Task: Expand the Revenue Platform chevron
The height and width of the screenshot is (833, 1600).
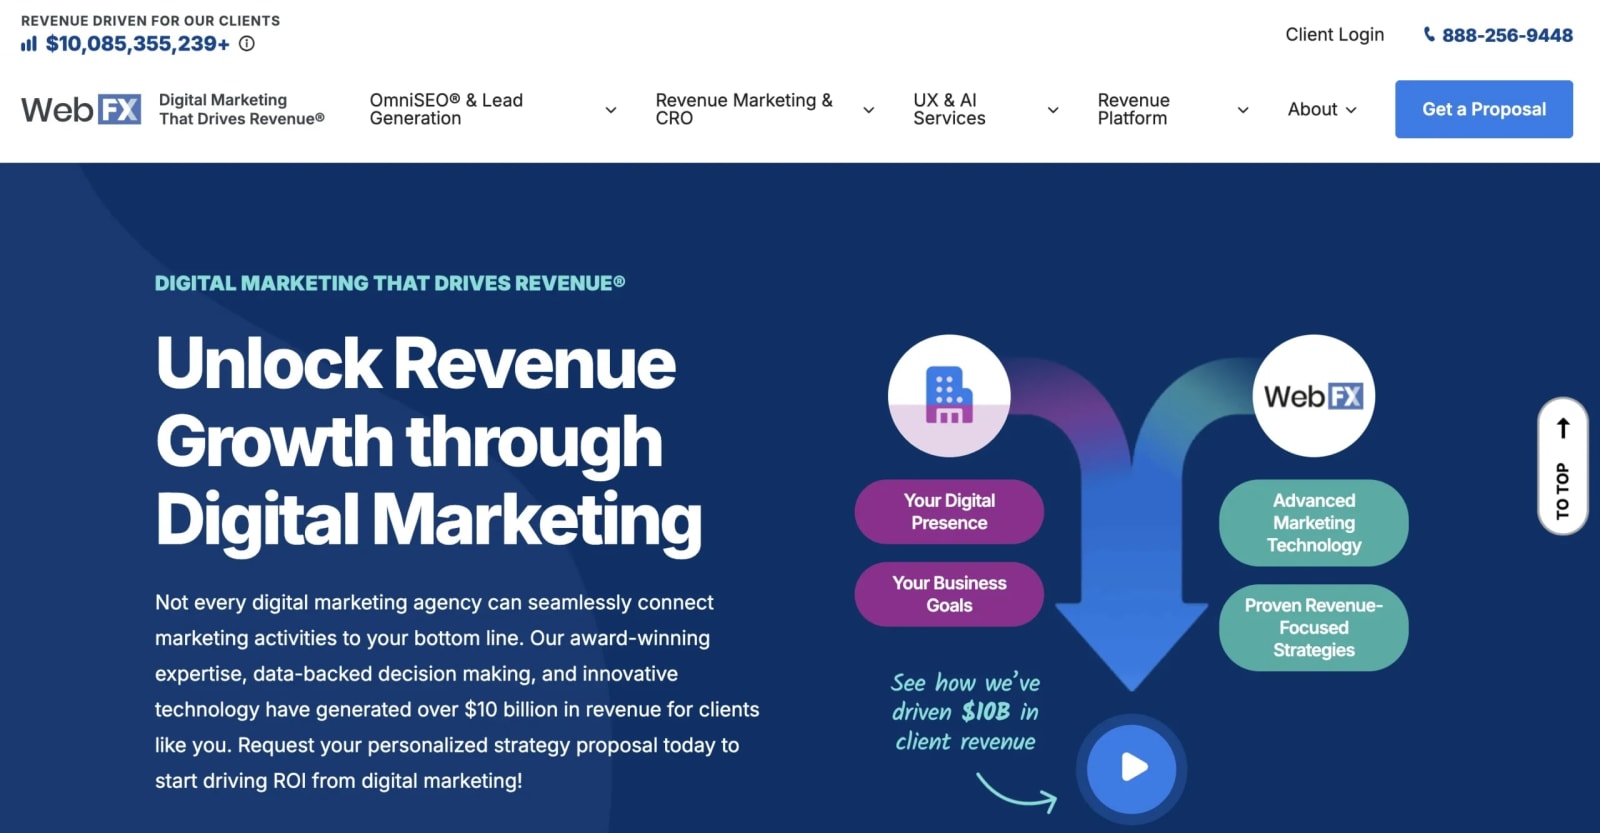Action: [x=1243, y=109]
